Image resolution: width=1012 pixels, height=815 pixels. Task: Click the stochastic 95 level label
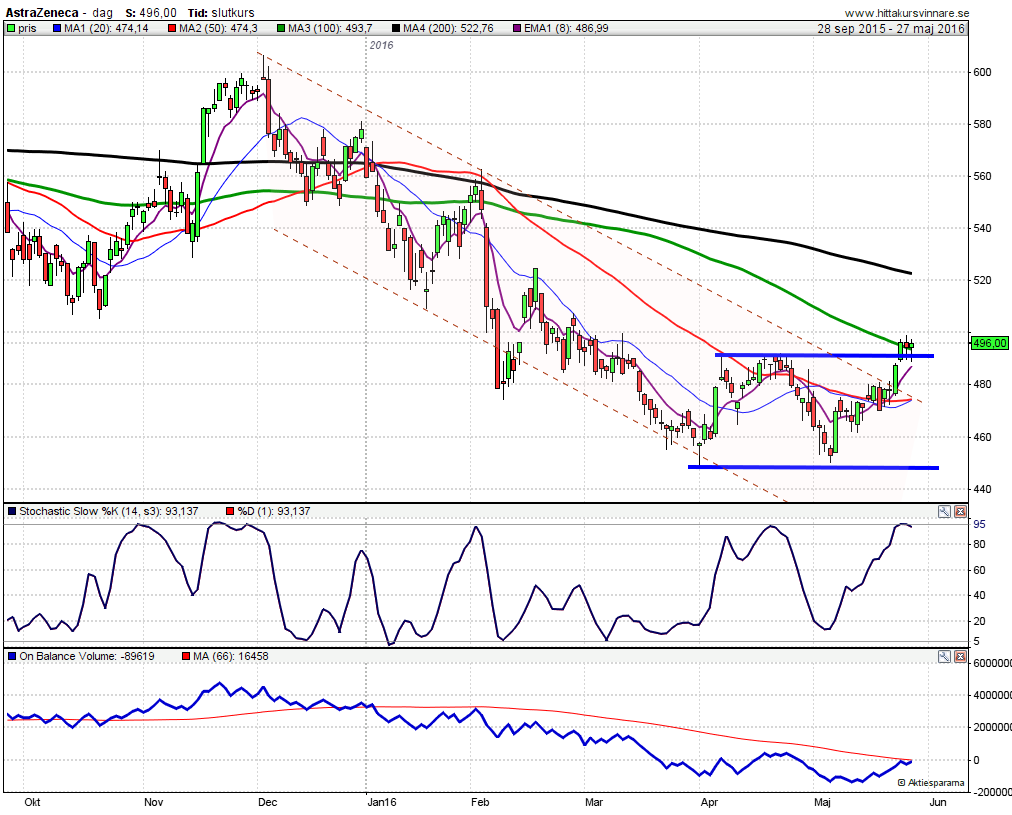pos(979,525)
